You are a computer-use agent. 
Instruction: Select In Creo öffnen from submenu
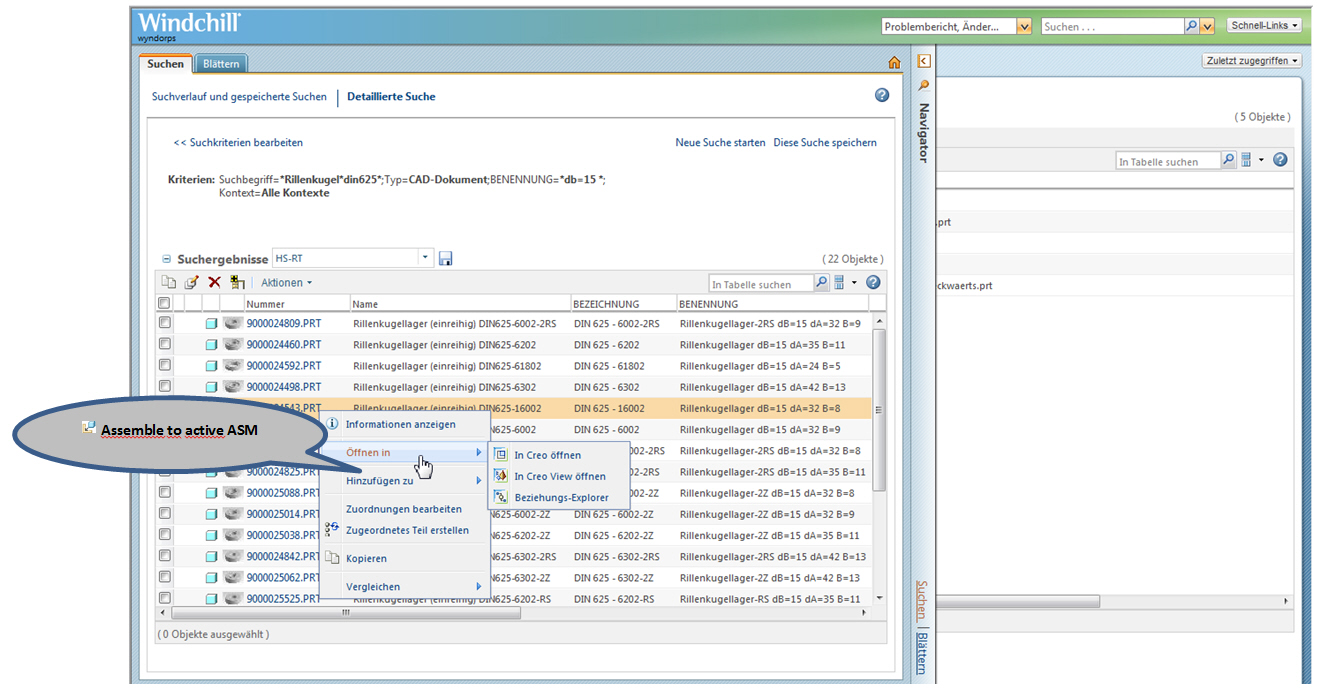tap(546, 455)
